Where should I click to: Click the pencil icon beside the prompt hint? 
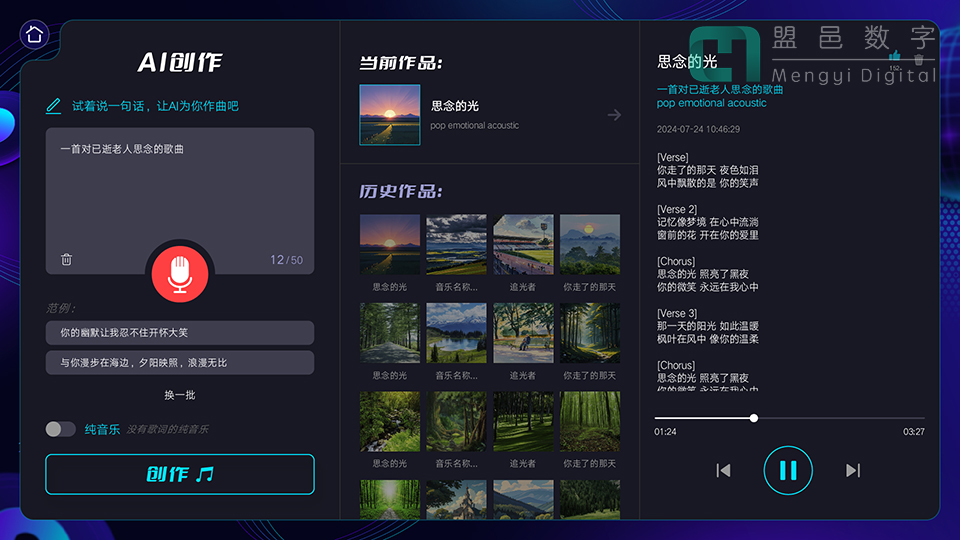(x=54, y=106)
